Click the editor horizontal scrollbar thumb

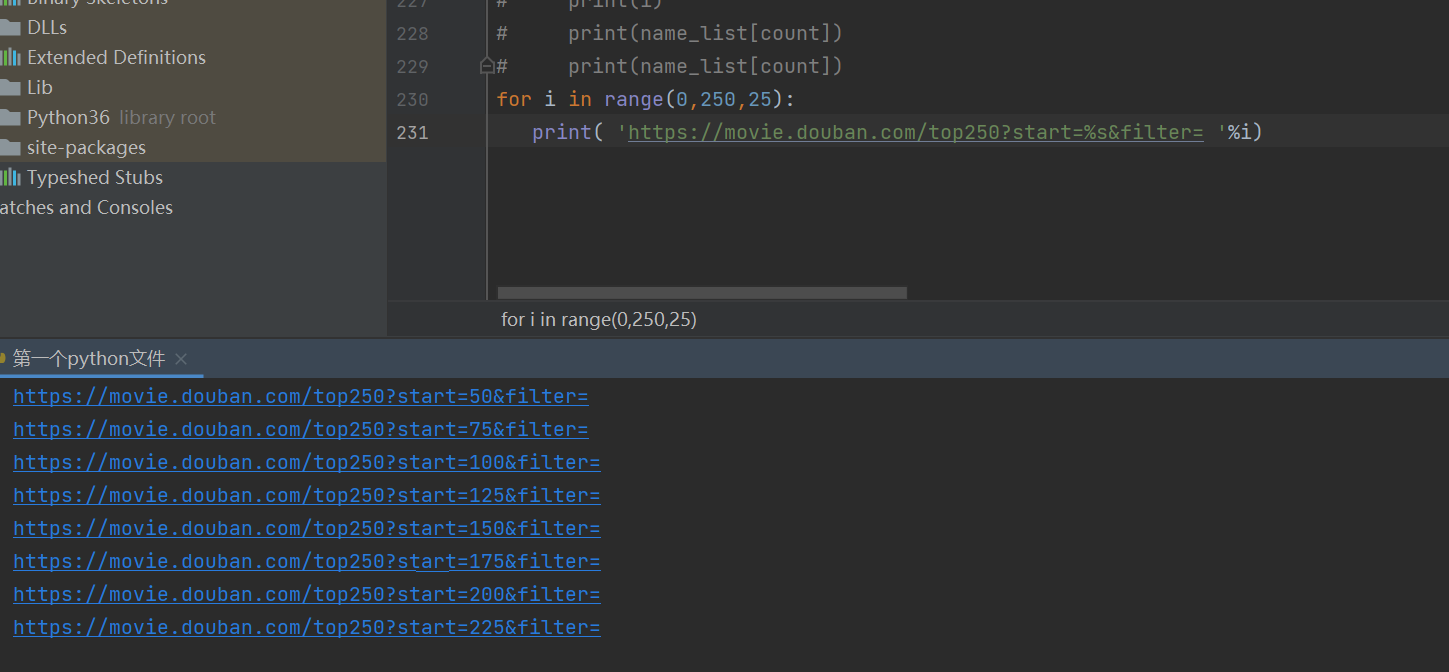click(702, 293)
